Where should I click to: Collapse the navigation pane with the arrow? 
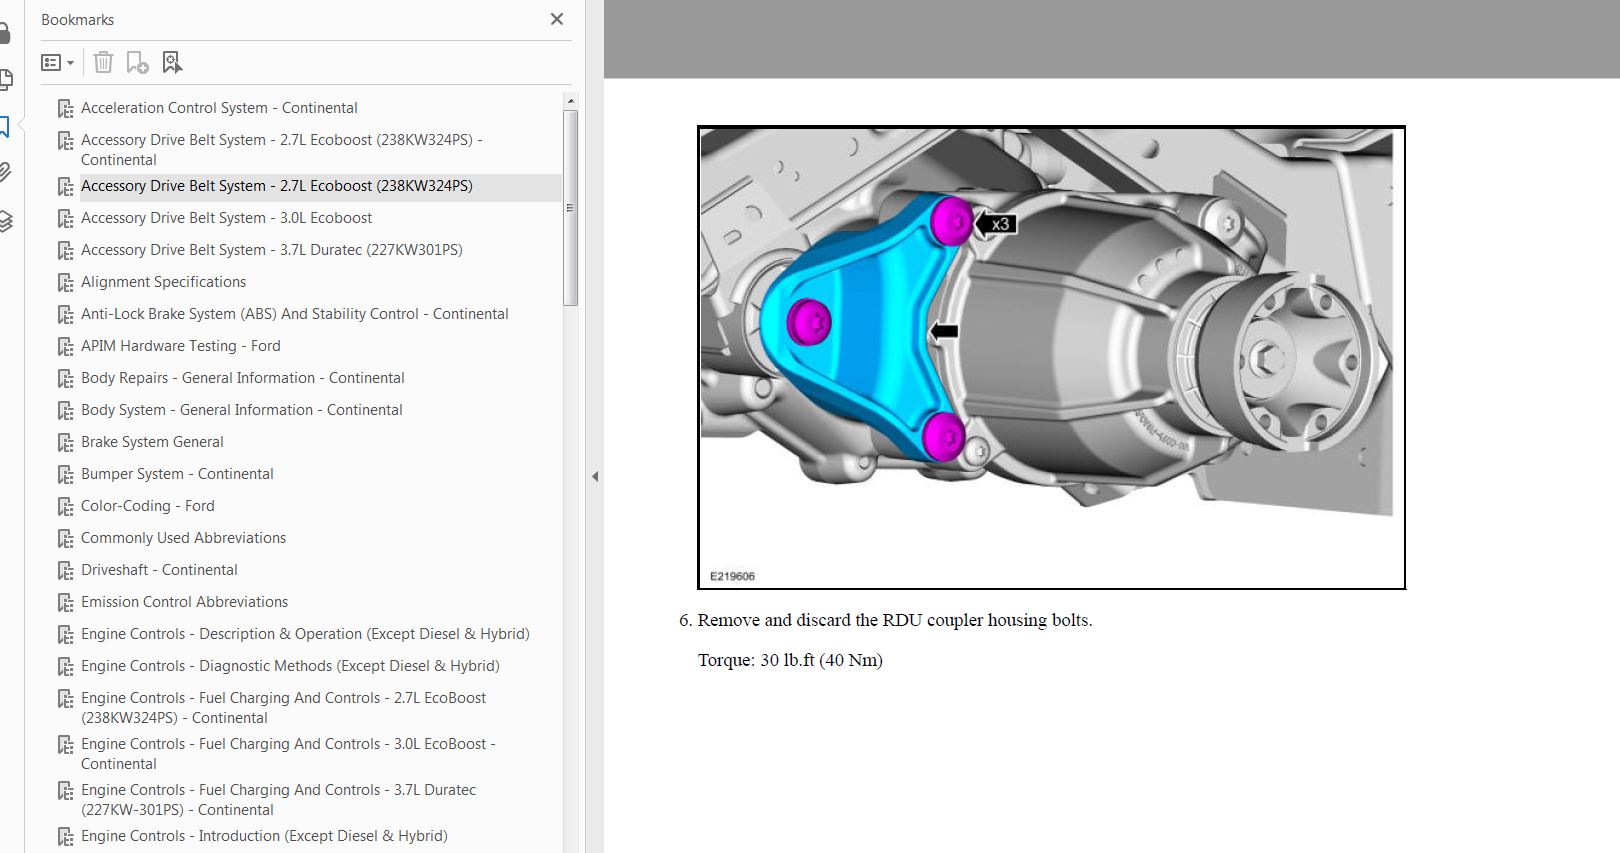coord(595,477)
